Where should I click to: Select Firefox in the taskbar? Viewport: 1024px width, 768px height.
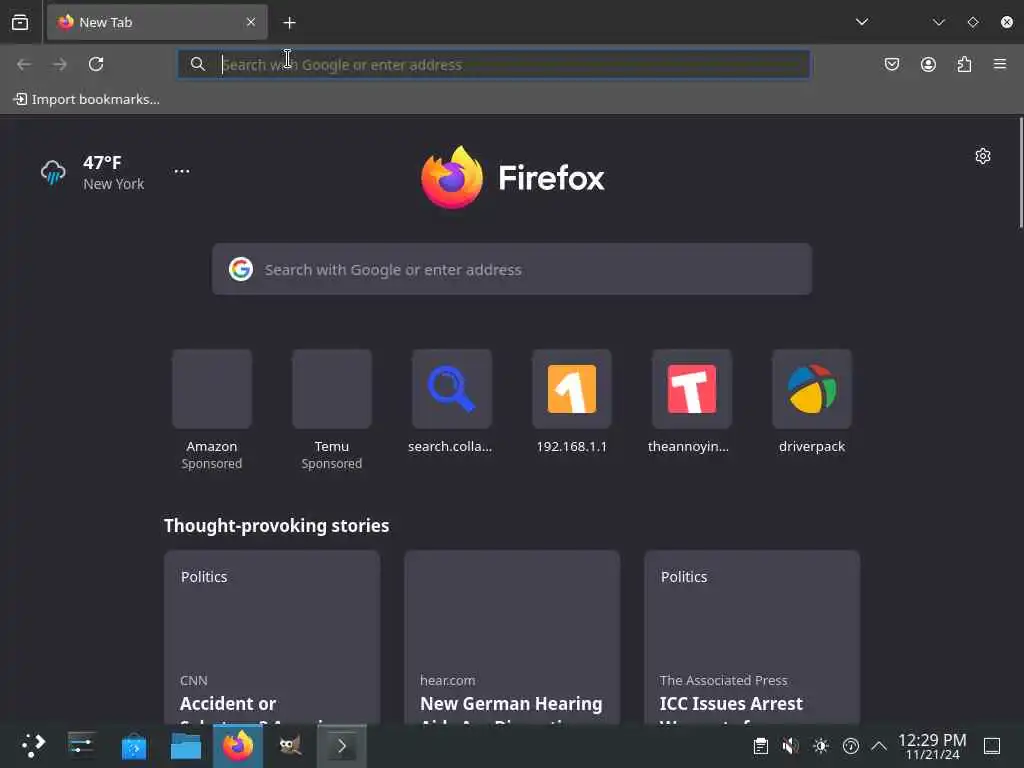pos(238,746)
